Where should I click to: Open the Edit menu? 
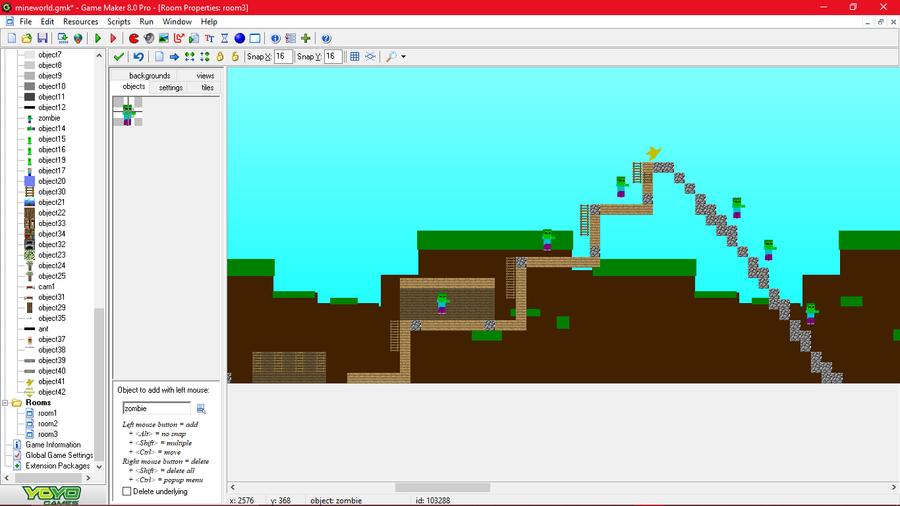[47, 22]
